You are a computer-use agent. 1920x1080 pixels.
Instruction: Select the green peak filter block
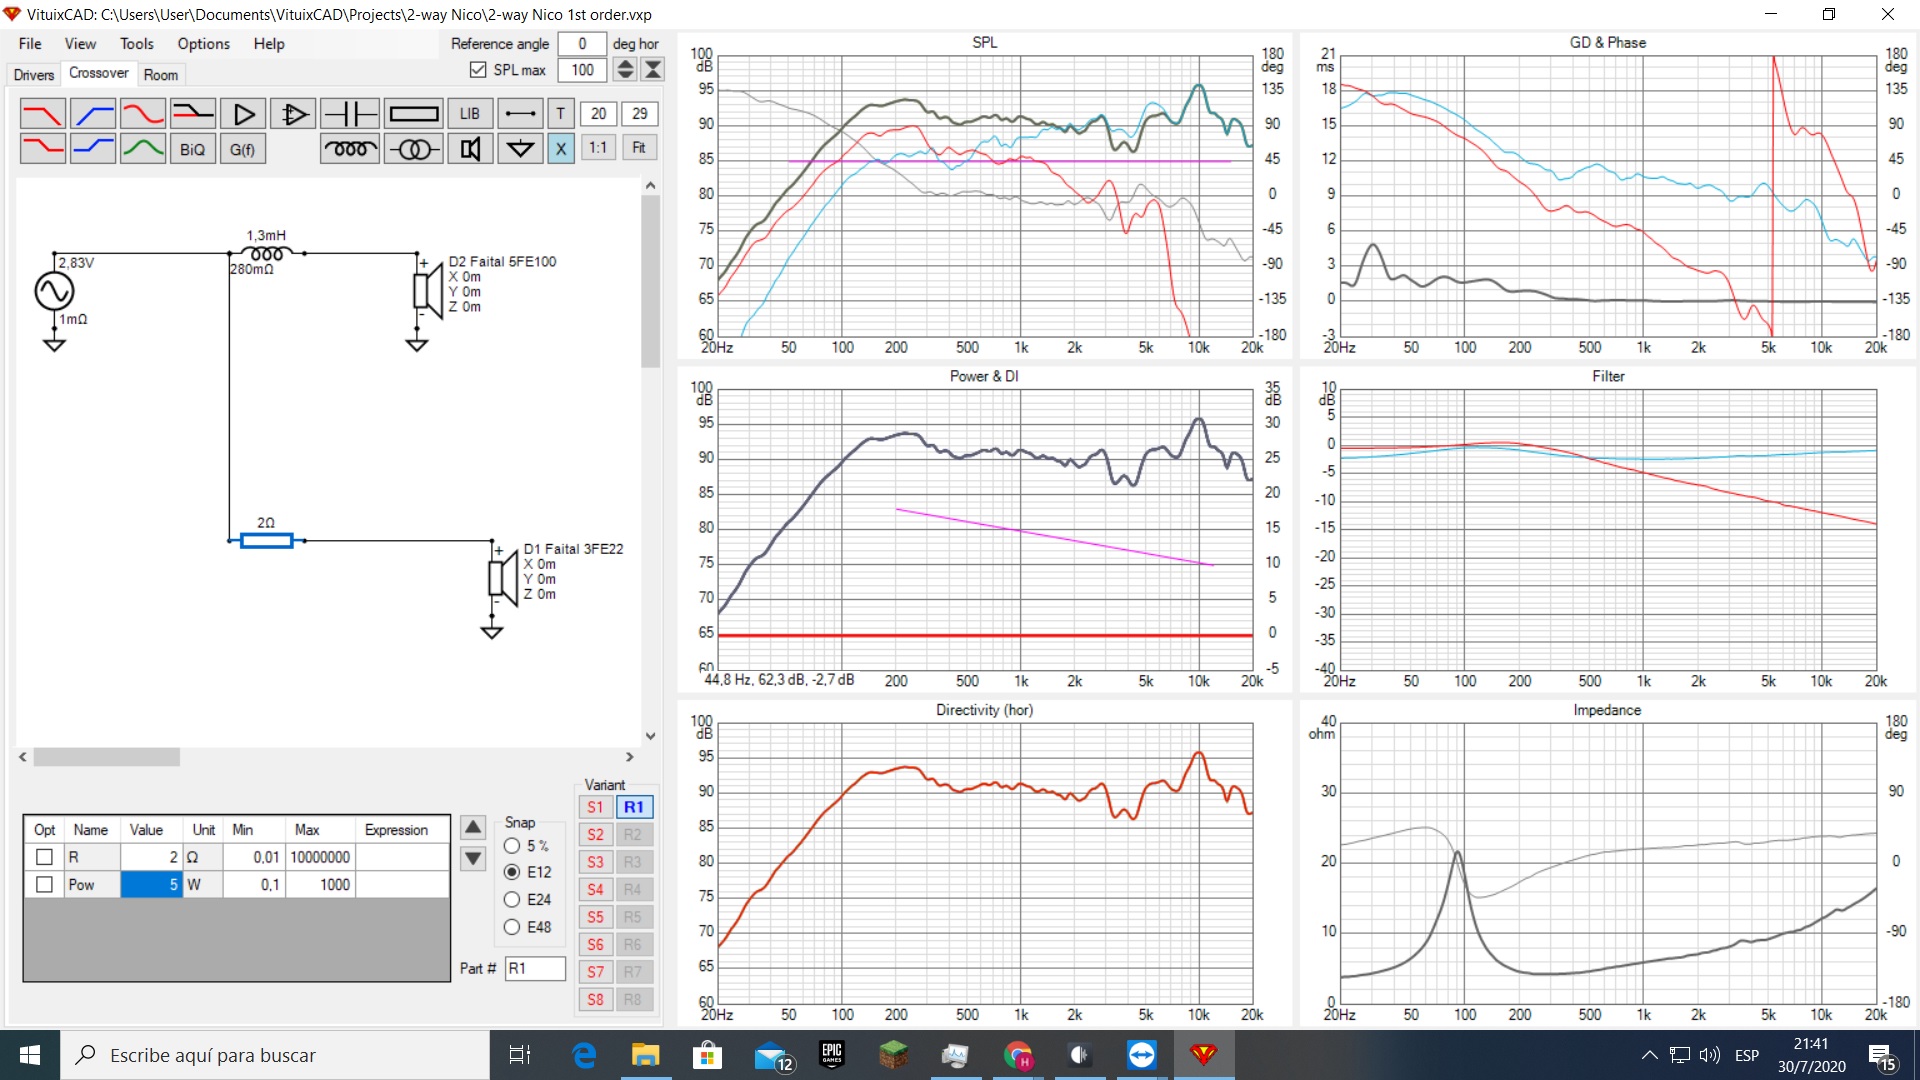(143, 149)
